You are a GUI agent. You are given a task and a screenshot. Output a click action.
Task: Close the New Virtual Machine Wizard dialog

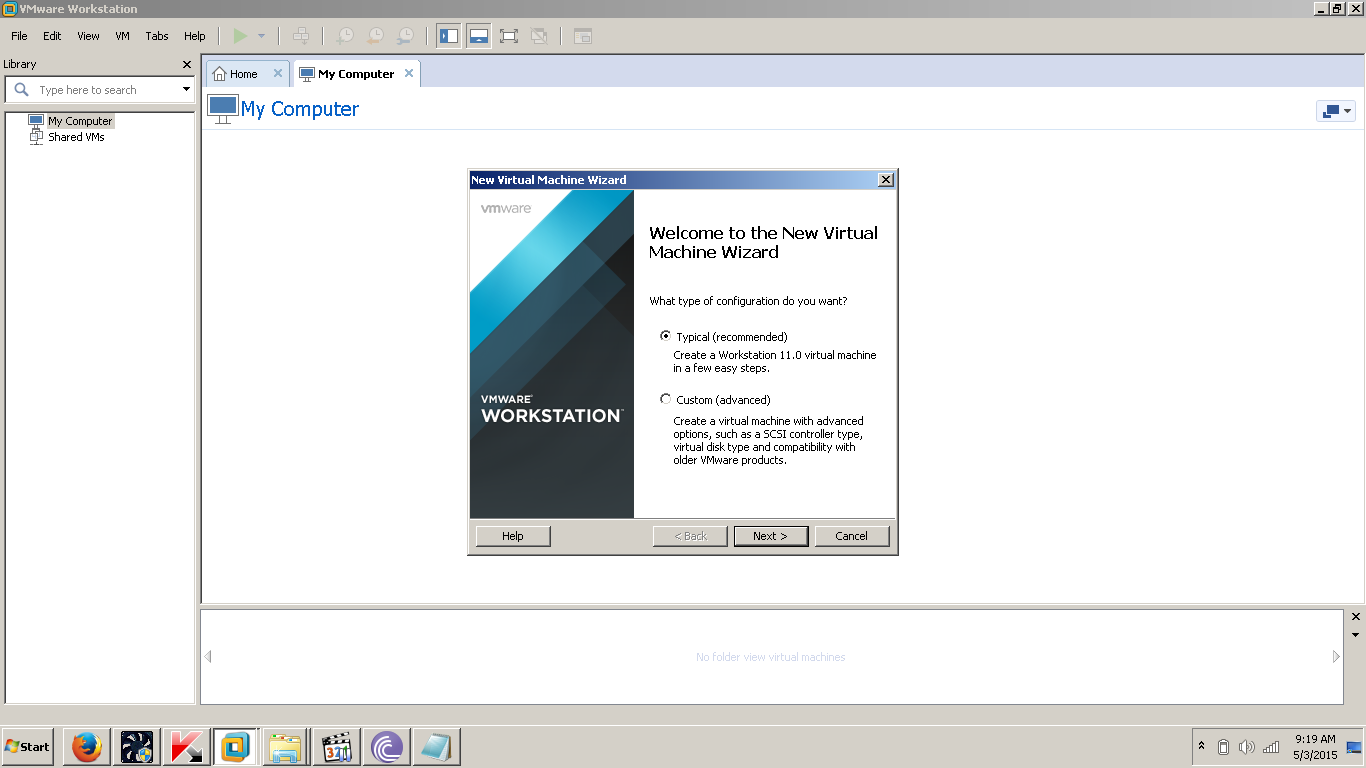click(x=885, y=180)
